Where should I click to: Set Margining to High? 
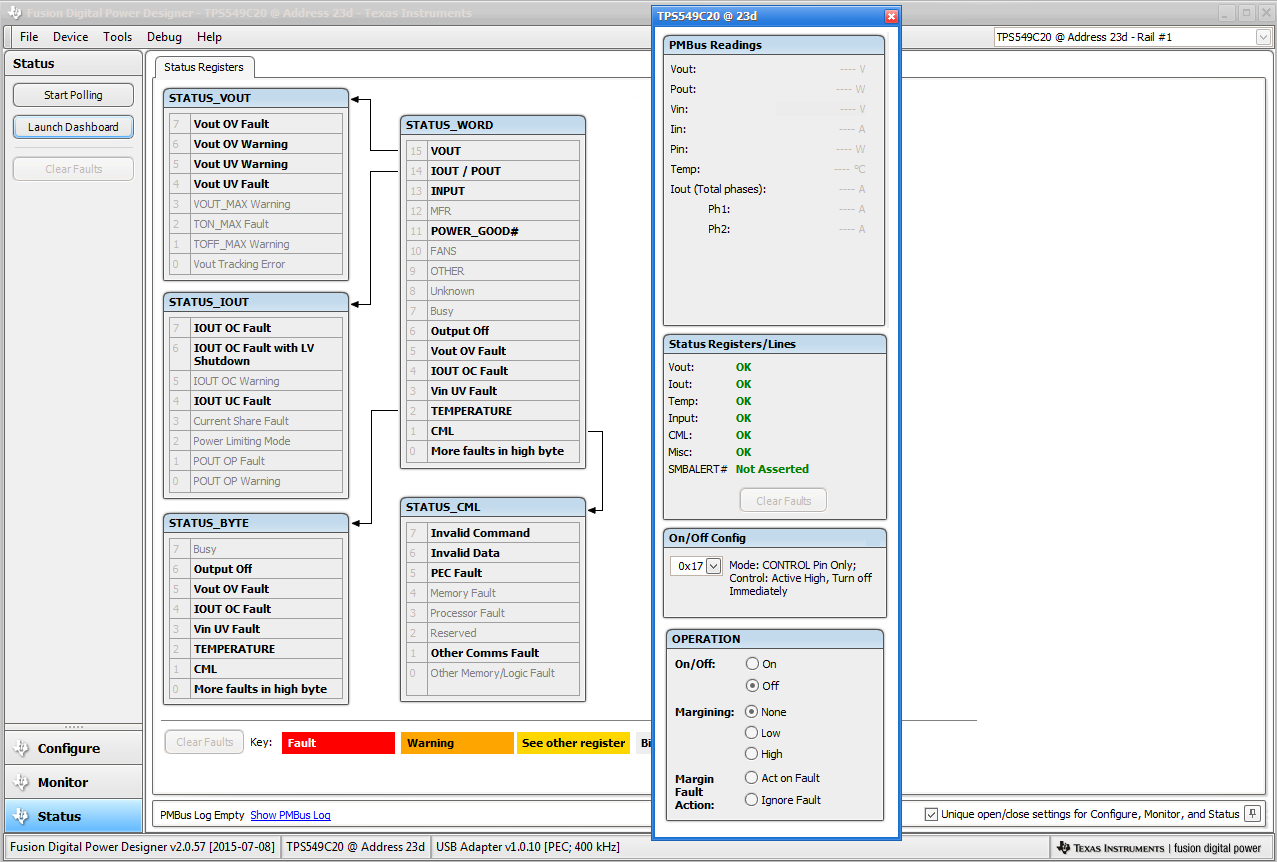pyautogui.click(x=752, y=754)
